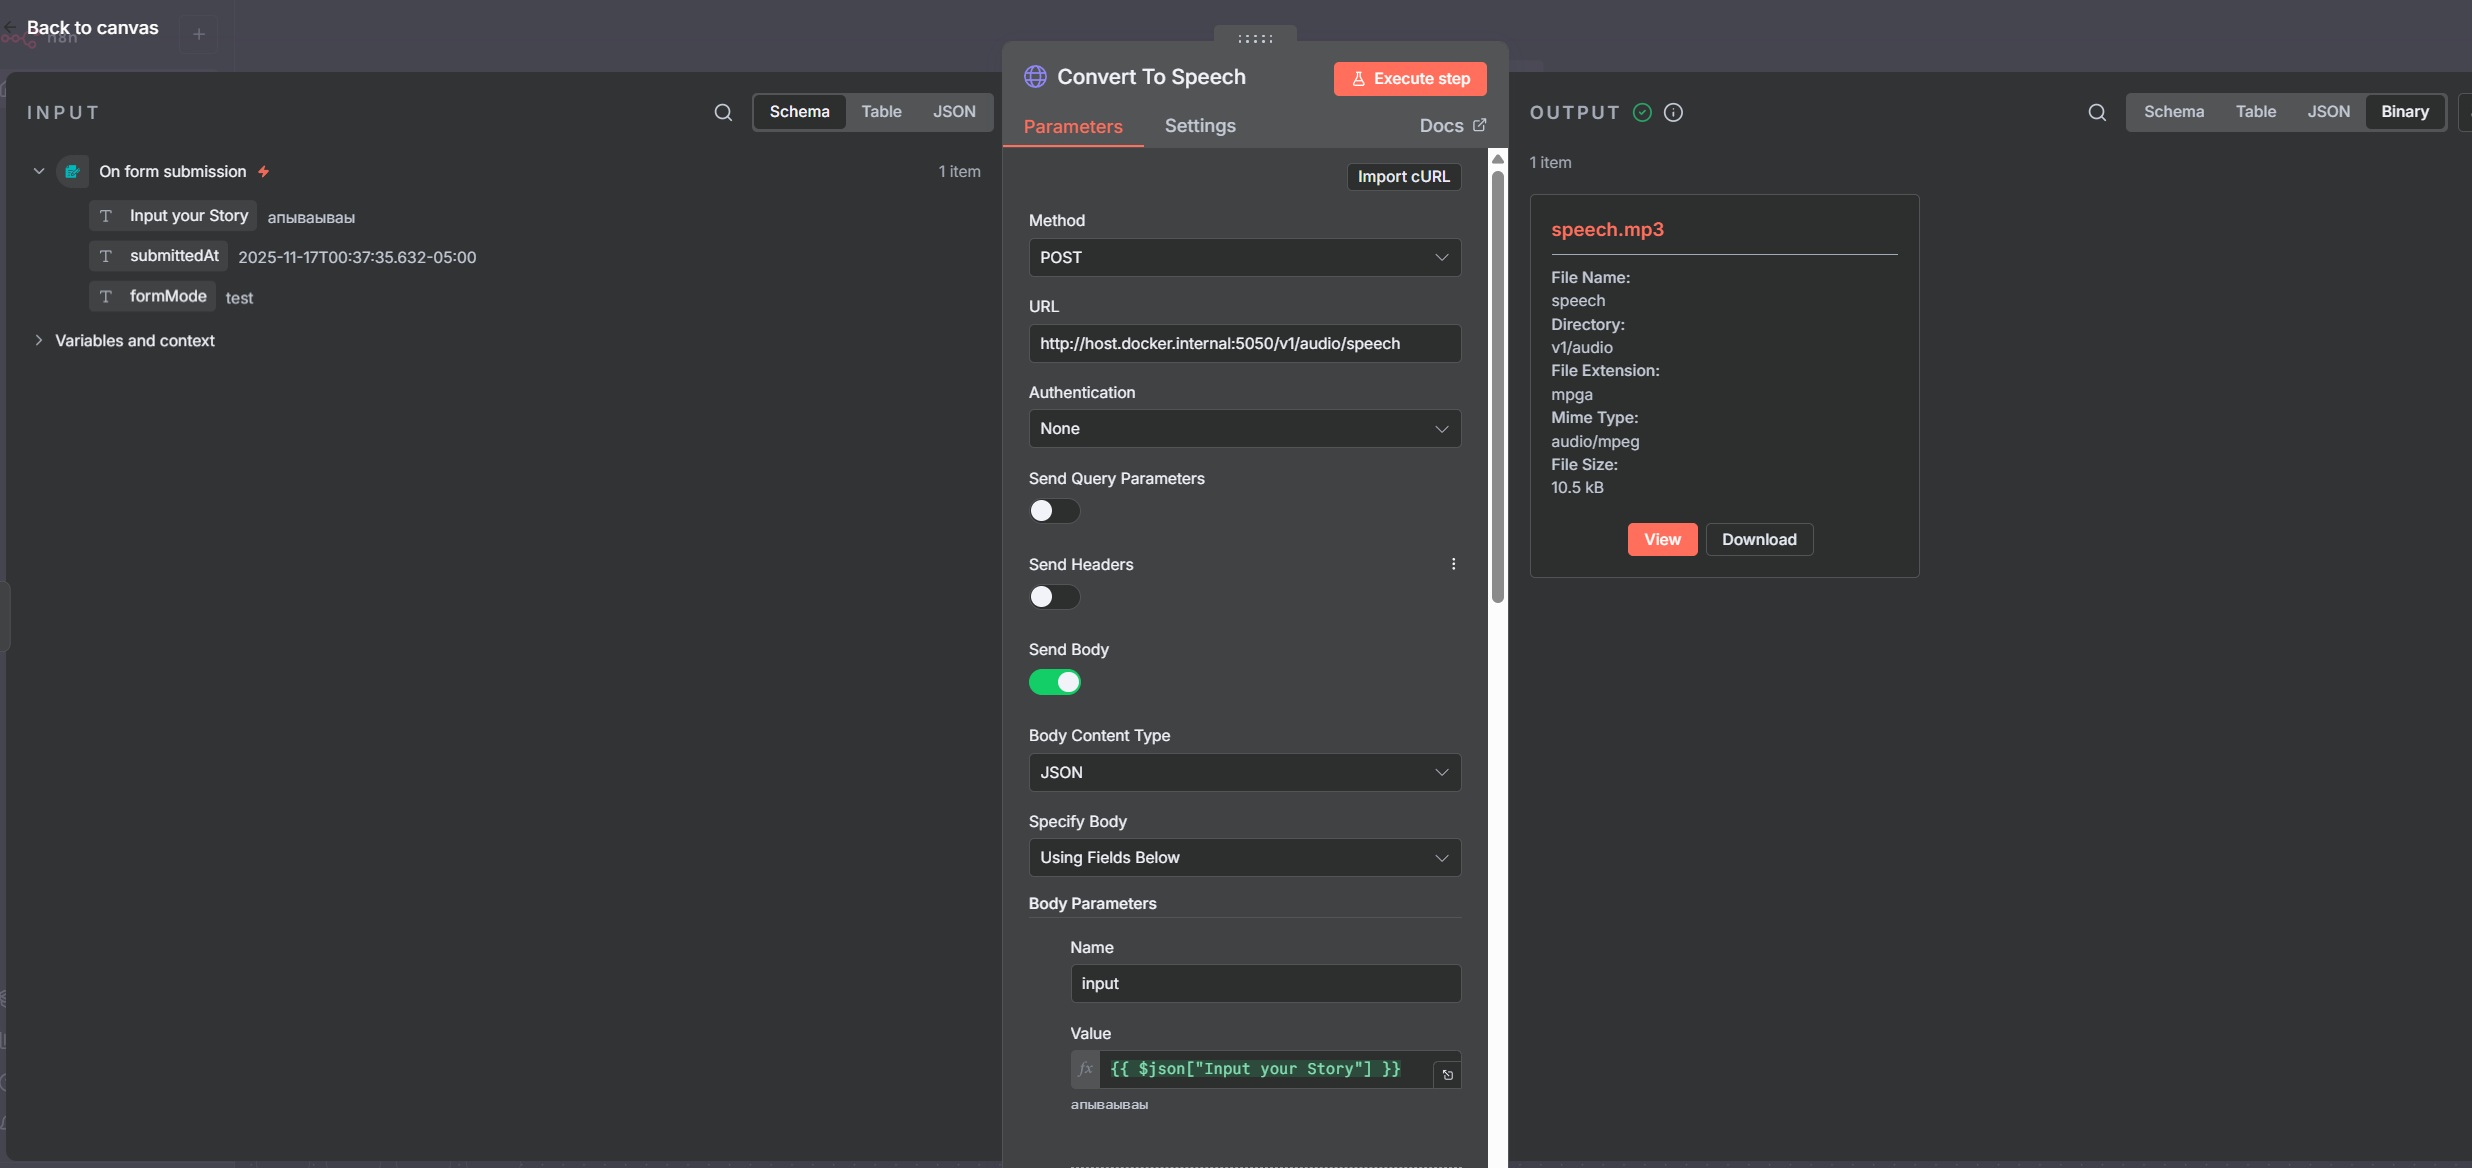The image size is (2472, 1168).
Task: Click the drag handle above Convert To Speech
Action: (1255, 38)
